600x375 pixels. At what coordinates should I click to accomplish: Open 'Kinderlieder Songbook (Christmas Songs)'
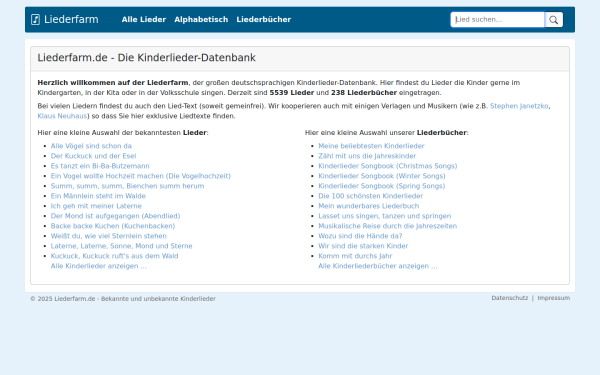(388, 166)
